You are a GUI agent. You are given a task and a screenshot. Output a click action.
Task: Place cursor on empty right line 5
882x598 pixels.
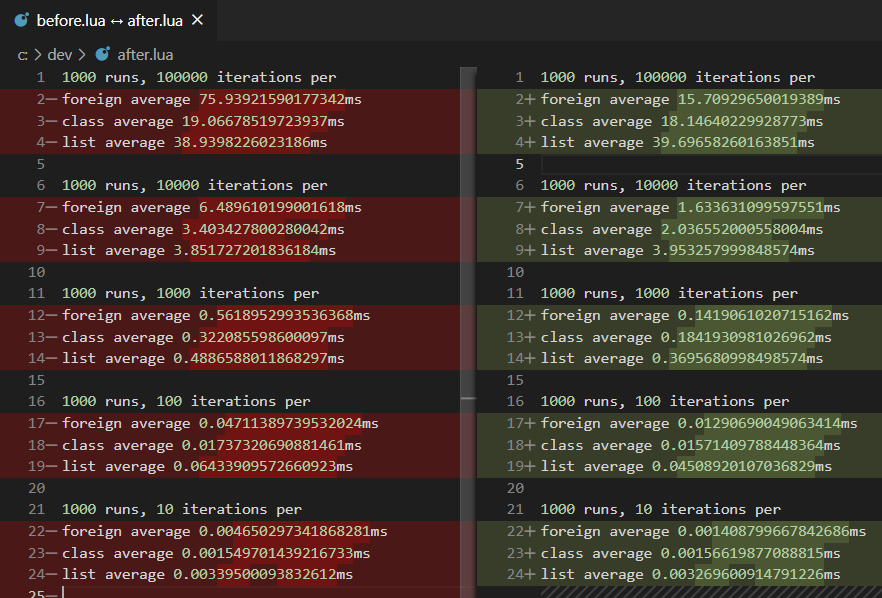[x=711, y=164]
